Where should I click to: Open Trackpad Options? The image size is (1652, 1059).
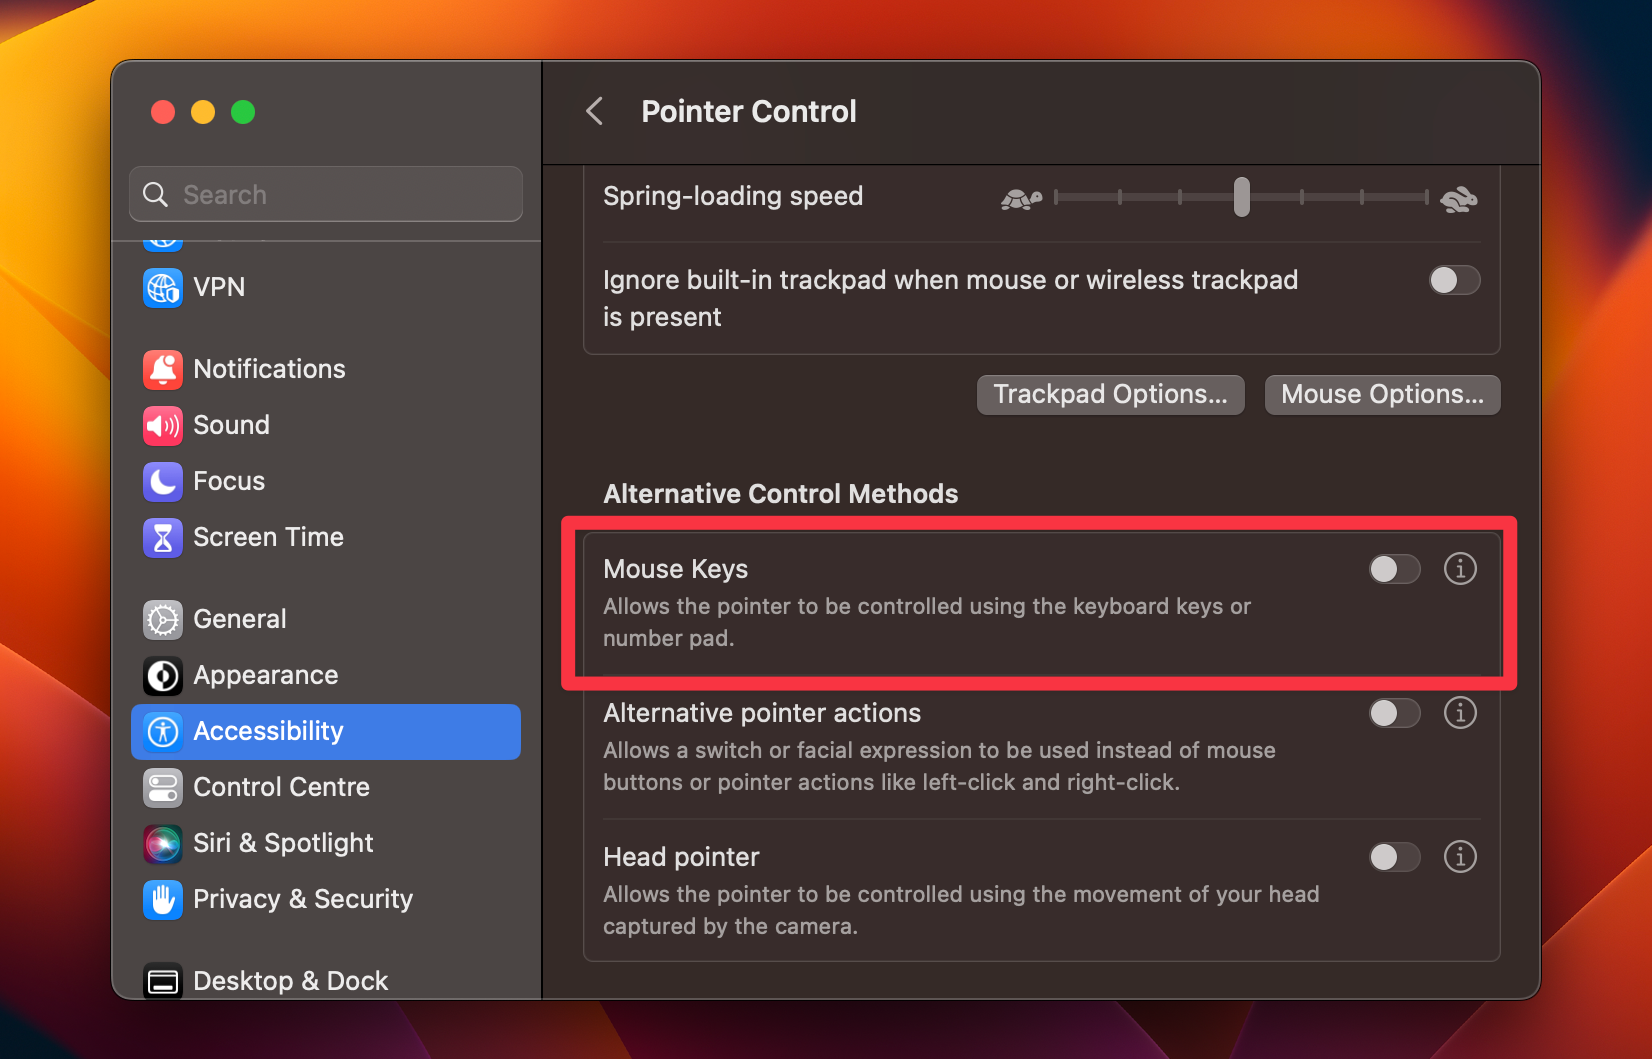click(1110, 394)
